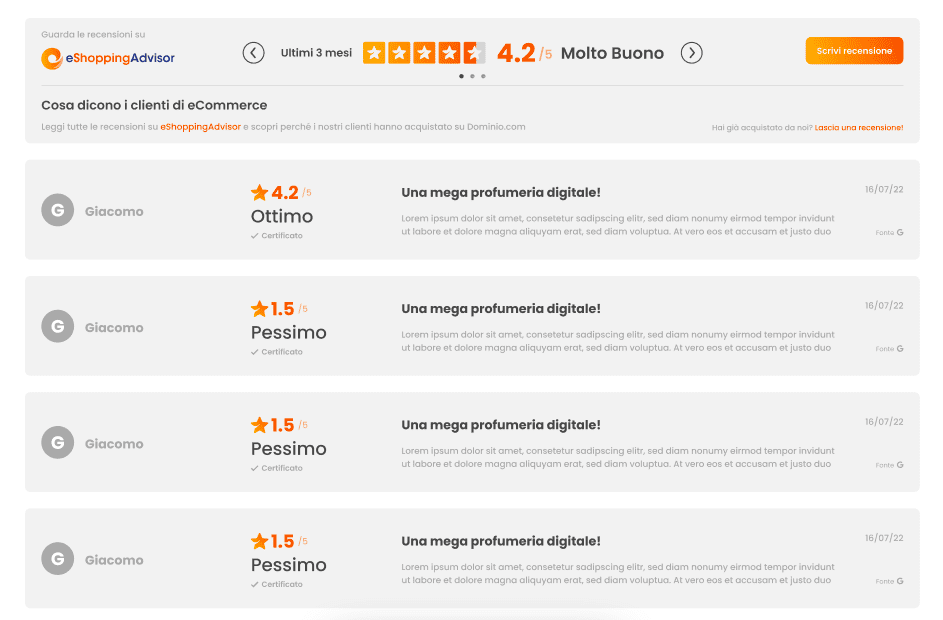Click Certificato badge in the last review
This screenshot has width=943, height=620.
coord(277,584)
